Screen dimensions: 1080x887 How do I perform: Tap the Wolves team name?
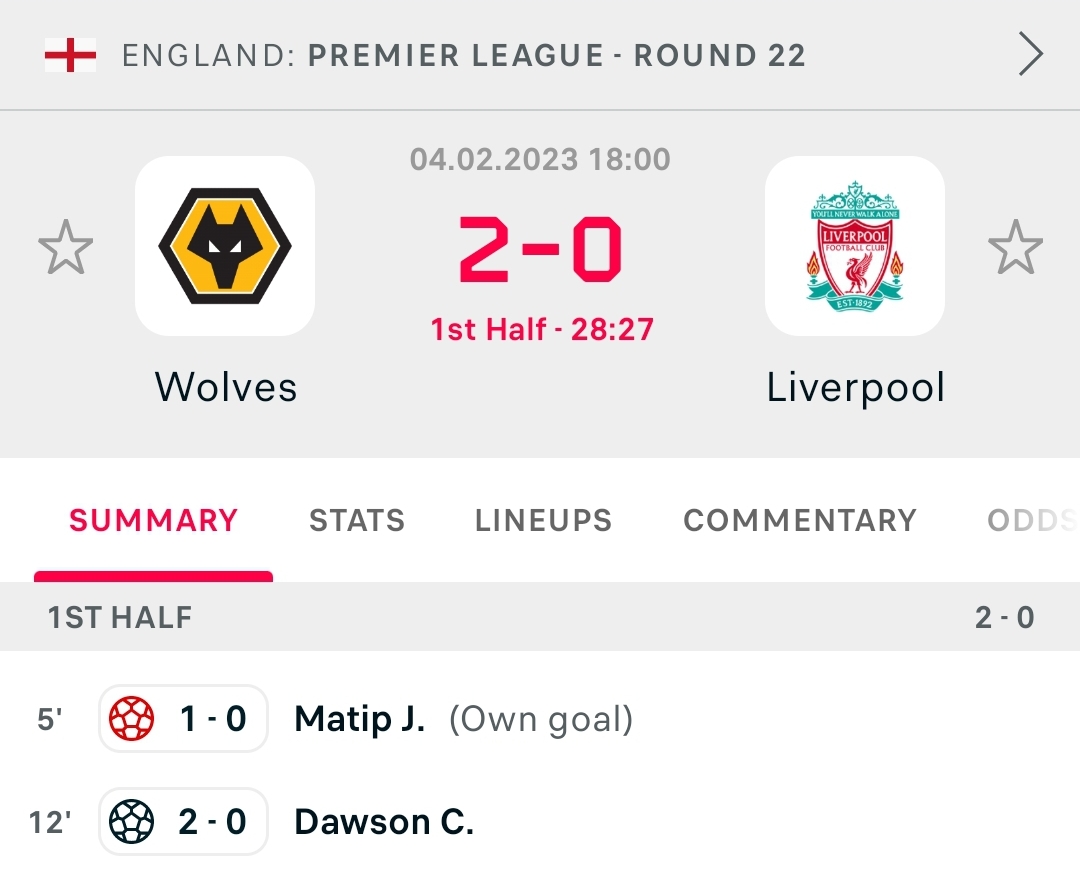[x=226, y=387]
